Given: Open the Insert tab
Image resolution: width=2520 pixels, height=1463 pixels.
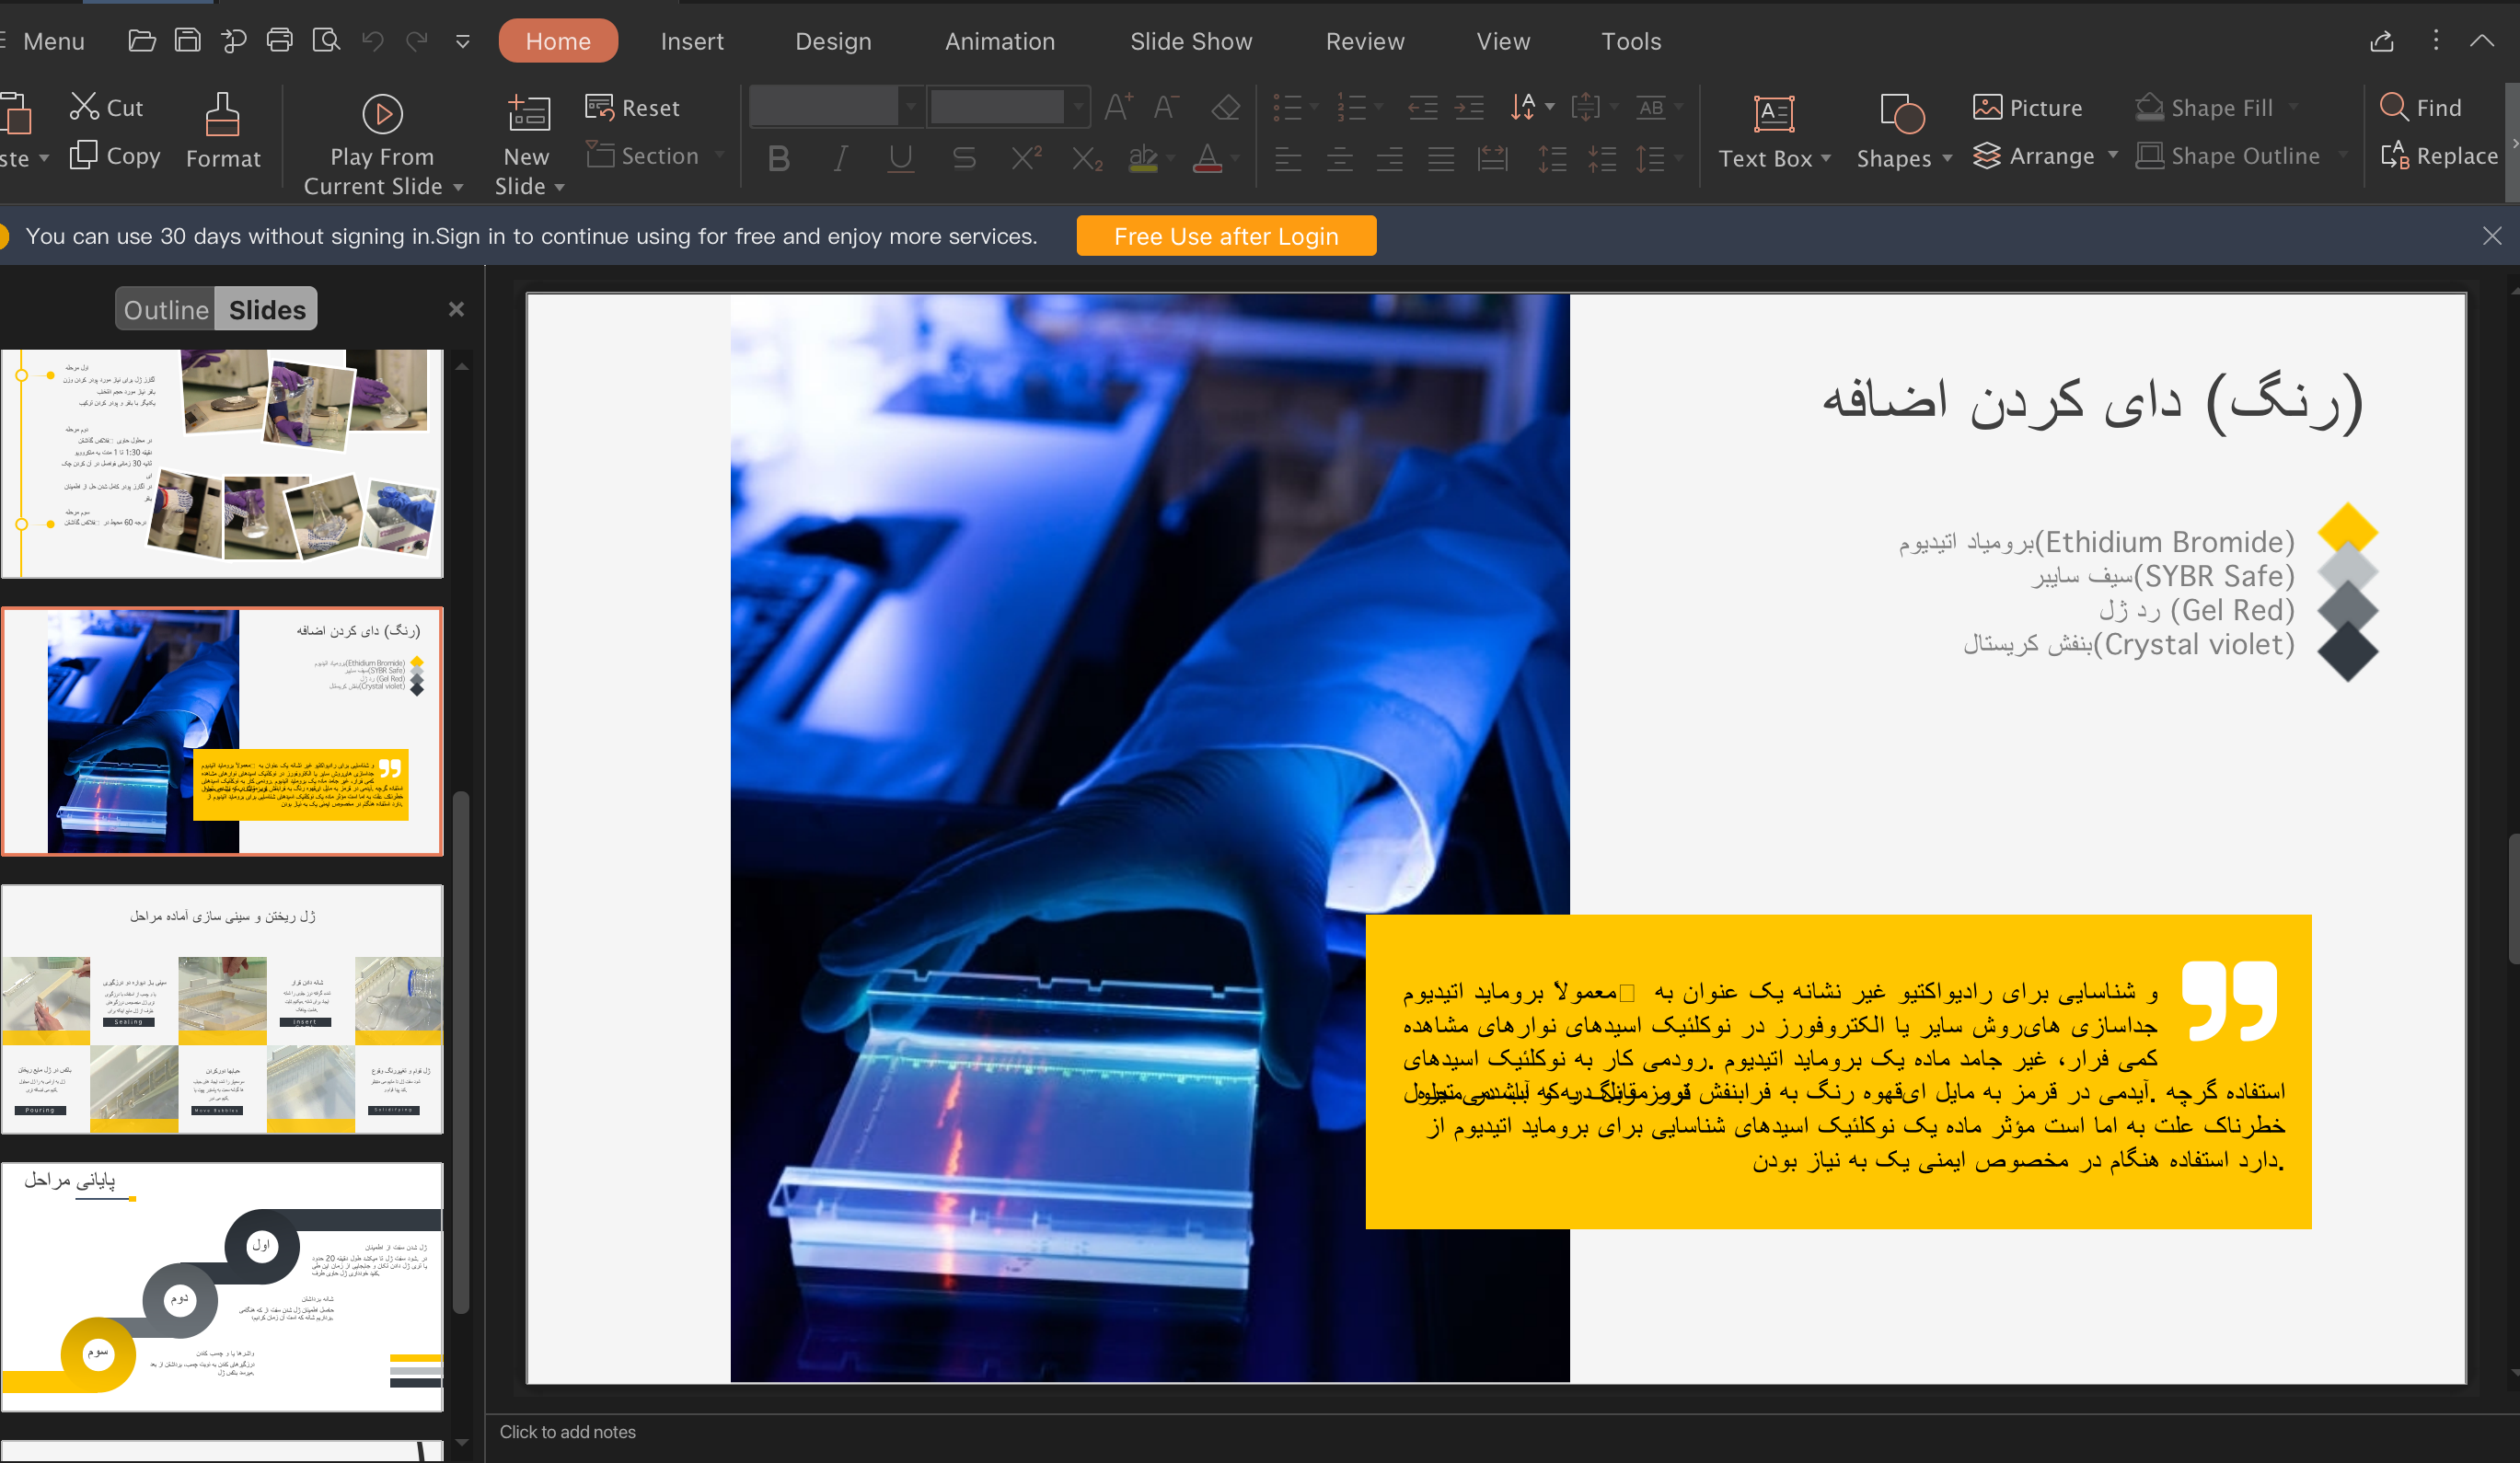Looking at the screenshot, I should coord(692,41).
